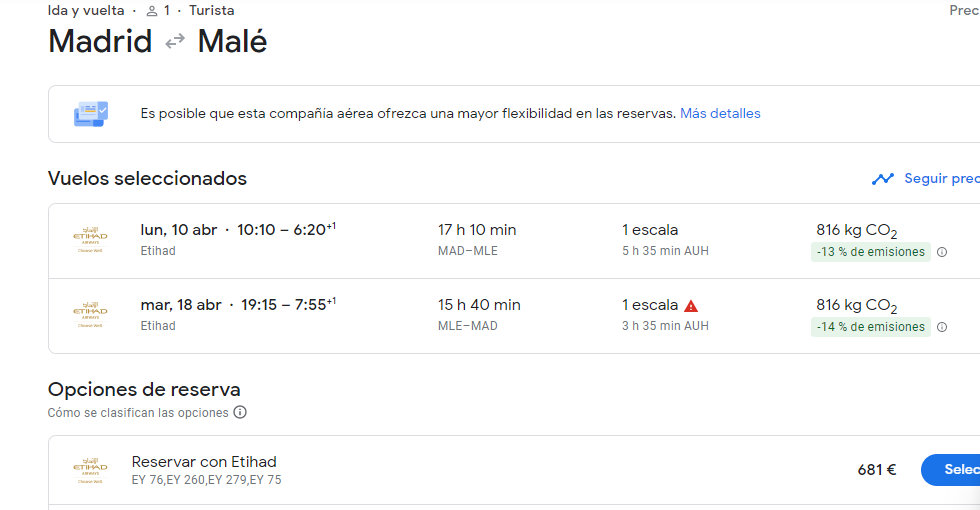
Task: Click the -14 % de emisiones badge
Action: click(871, 327)
